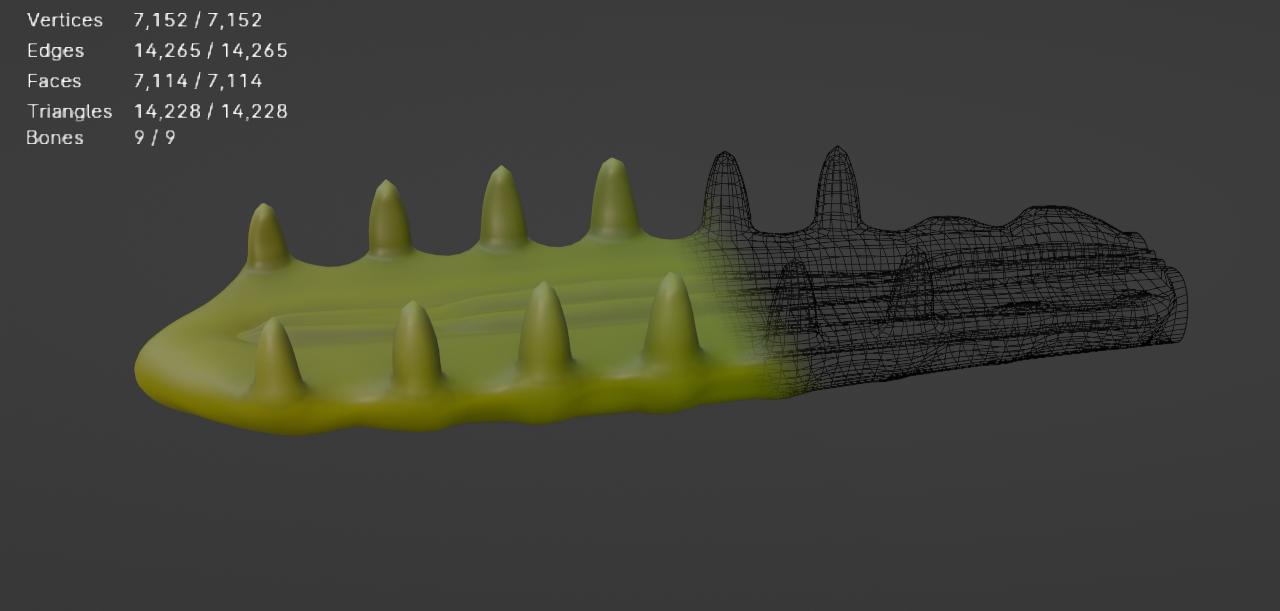Select the second shaded spike in back row
Screen dimensions: 1280x611
(389, 218)
